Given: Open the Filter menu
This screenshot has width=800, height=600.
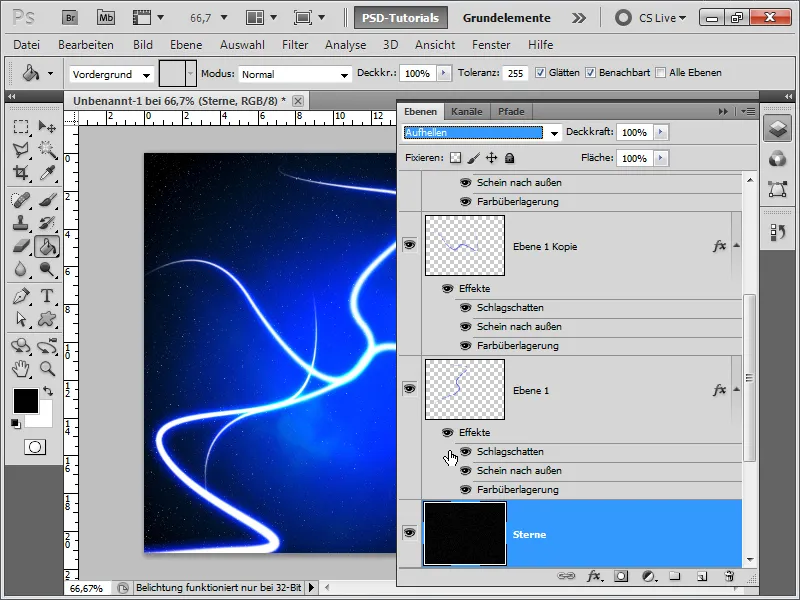Looking at the screenshot, I should 295,45.
